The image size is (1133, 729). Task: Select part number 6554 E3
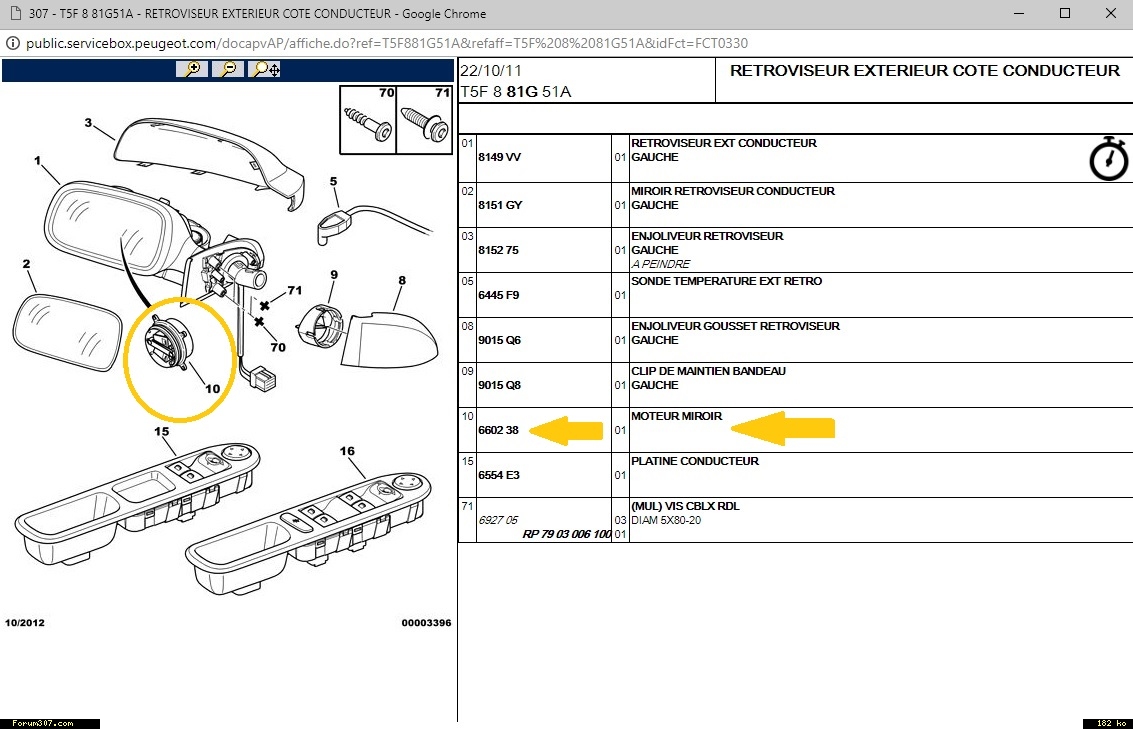pyautogui.click(x=499, y=475)
